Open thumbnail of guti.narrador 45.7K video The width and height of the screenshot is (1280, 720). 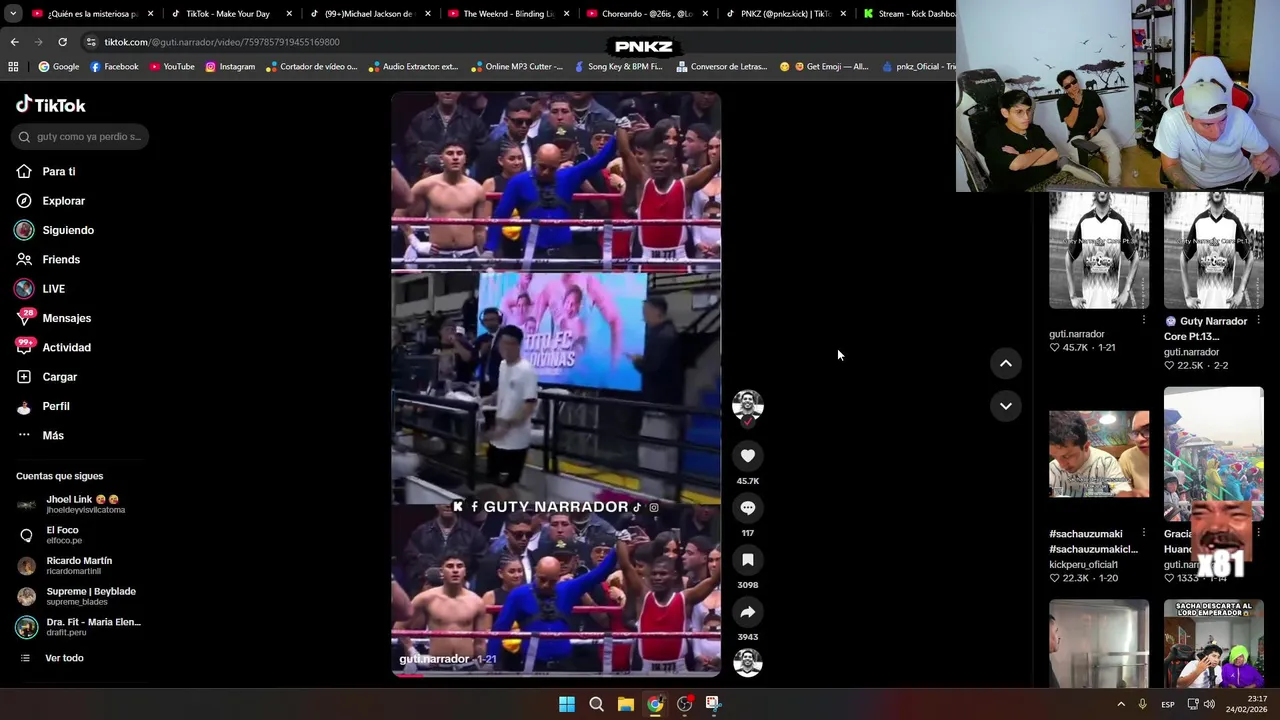(x=1099, y=251)
